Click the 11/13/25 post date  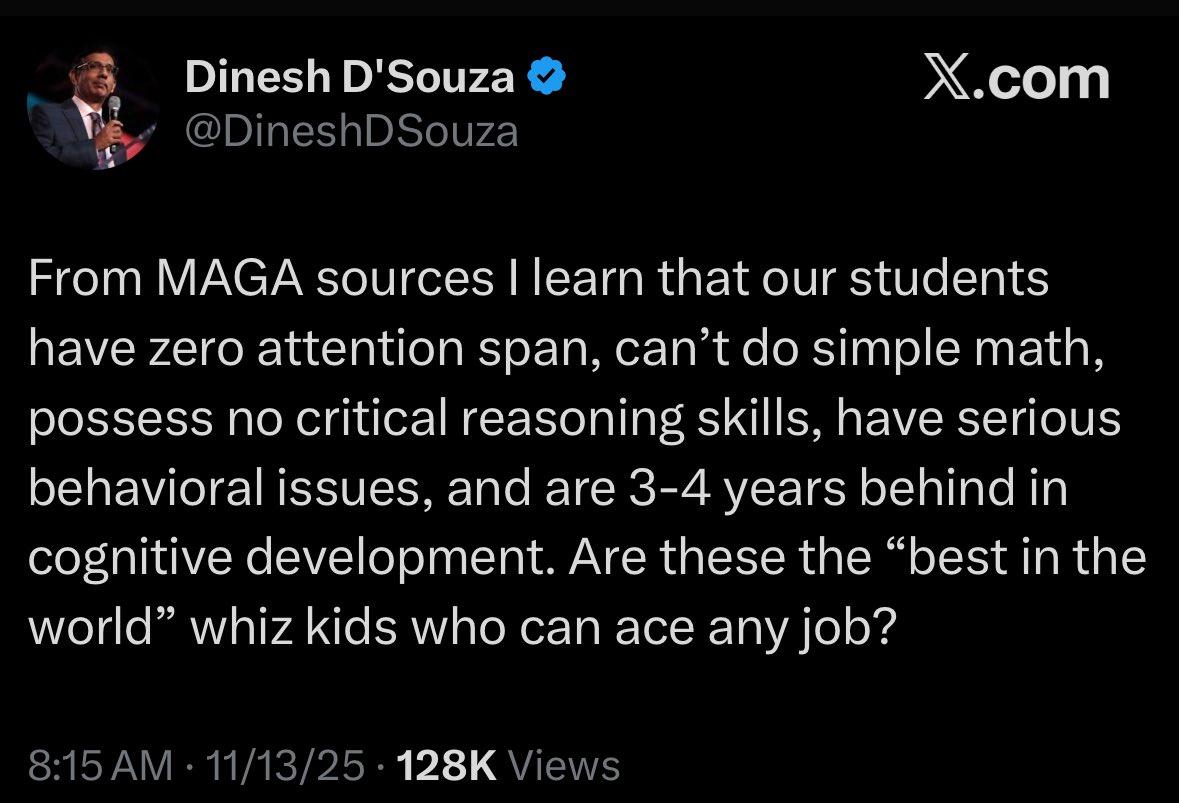(x=283, y=766)
